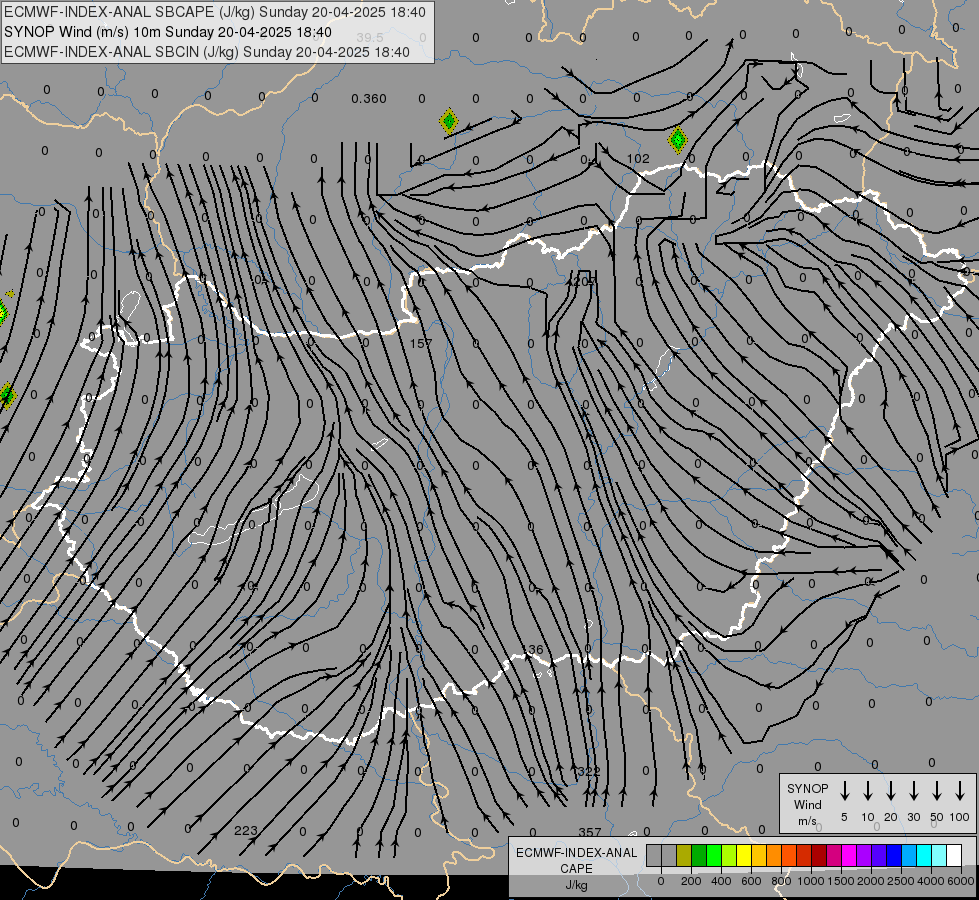This screenshot has height=900, width=979.
Task: Click the ECMWF-INDEX-ANAL CAPE legend label
Action: pyautogui.click(x=576, y=861)
